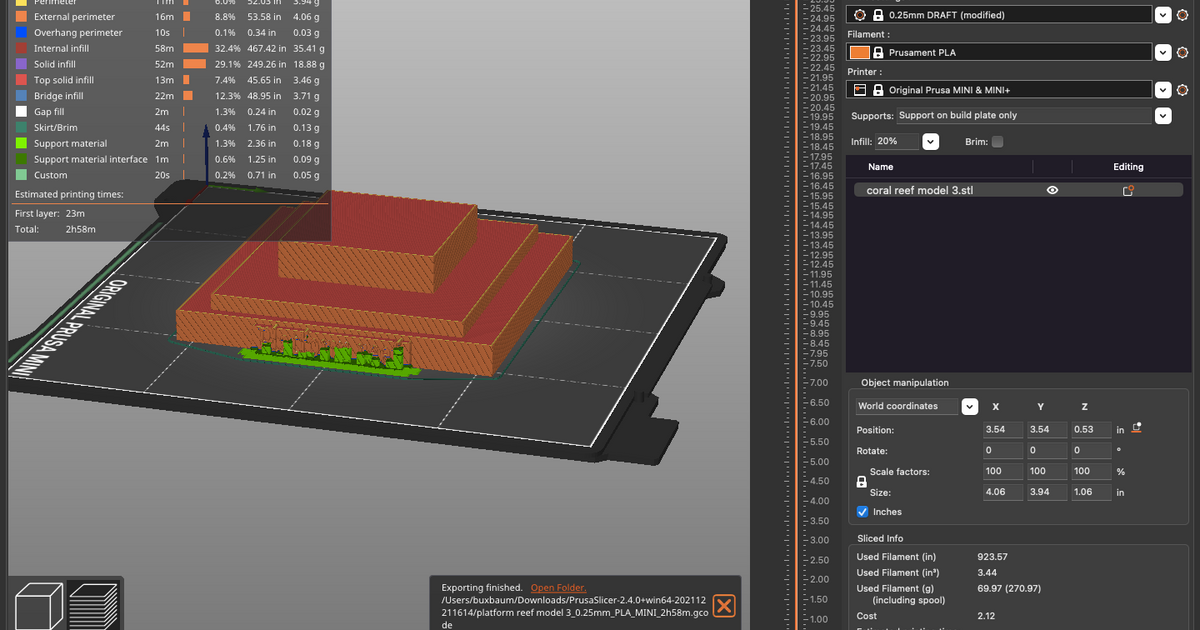Image resolution: width=1200 pixels, height=630 pixels.
Task: Uncheck the Inches checkbox
Action: (x=862, y=511)
